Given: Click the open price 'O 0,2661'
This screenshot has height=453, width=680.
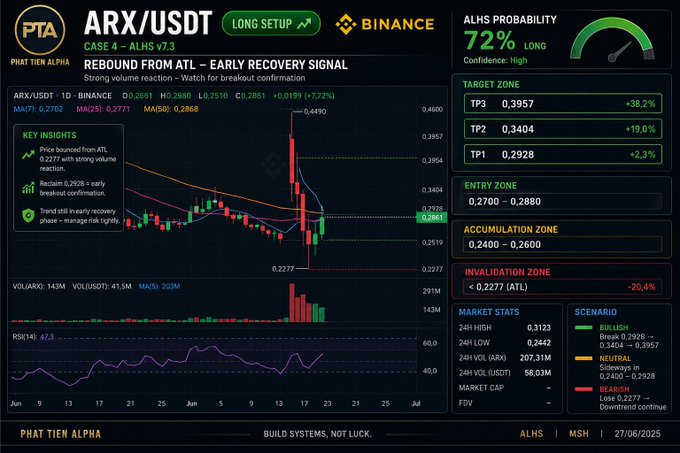Looking at the screenshot, I should click(x=137, y=95).
